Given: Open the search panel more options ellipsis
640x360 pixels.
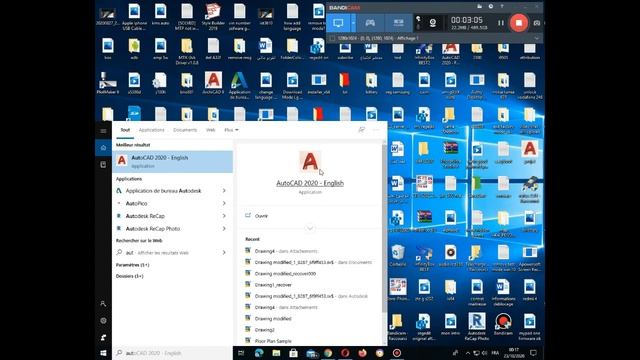Looking at the screenshot, I should point(376,130).
